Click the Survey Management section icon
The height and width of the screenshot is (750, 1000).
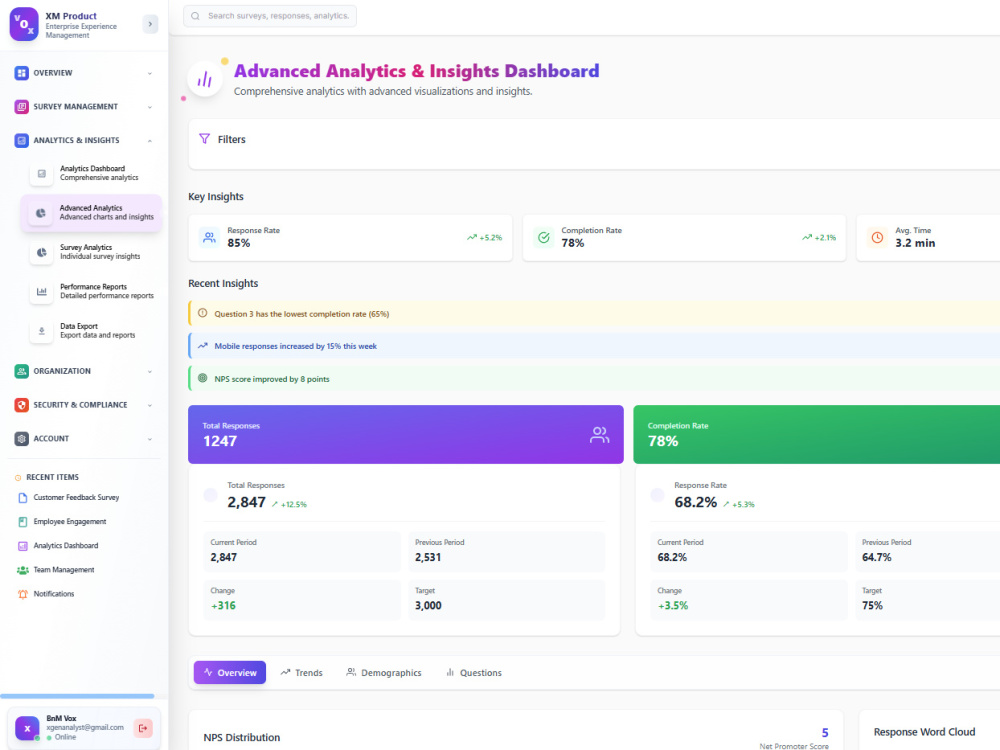pos(22,107)
